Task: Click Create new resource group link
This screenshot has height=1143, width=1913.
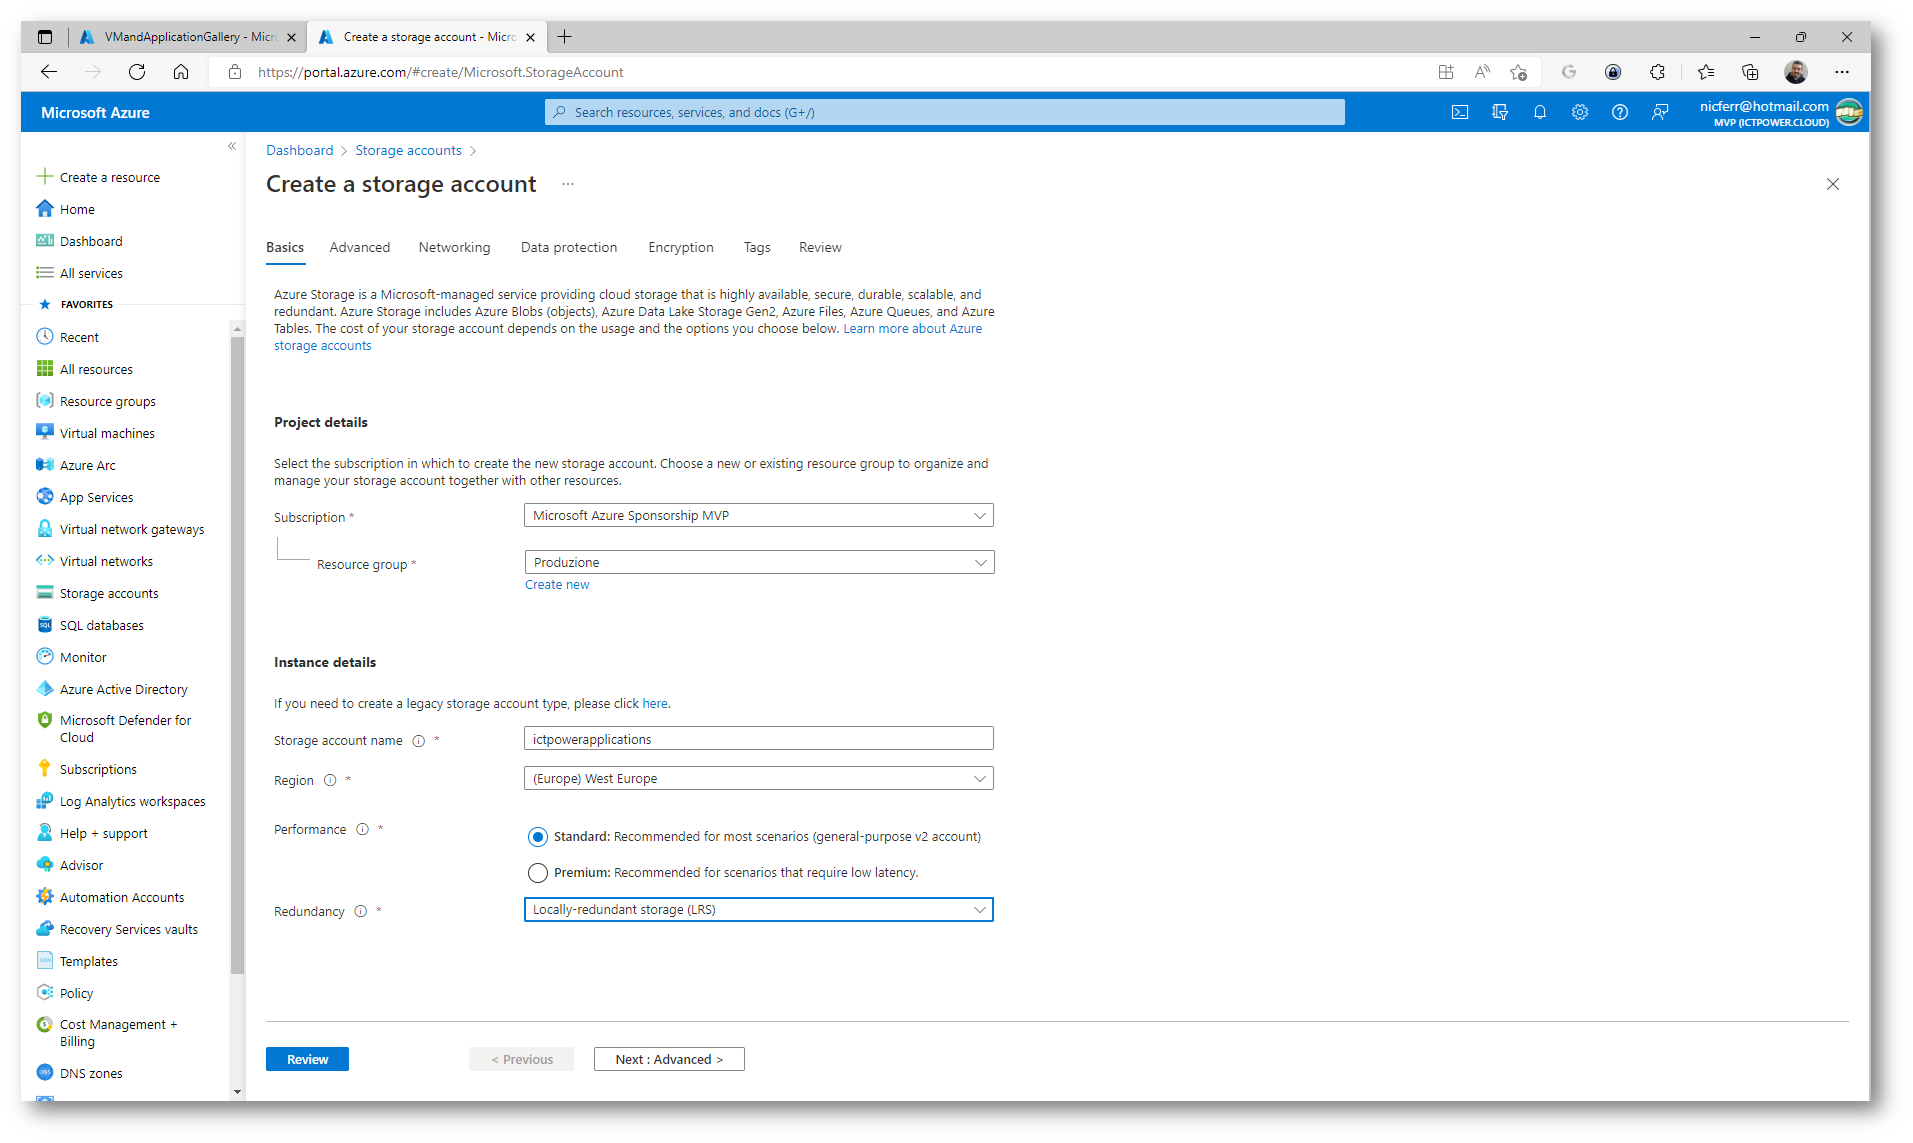Action: pos(557,585)
